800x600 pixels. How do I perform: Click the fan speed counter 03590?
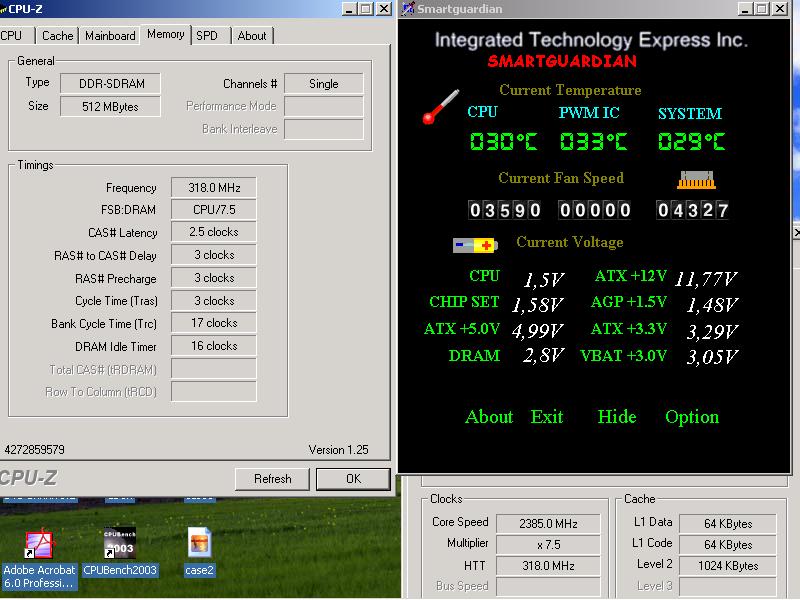505,210
